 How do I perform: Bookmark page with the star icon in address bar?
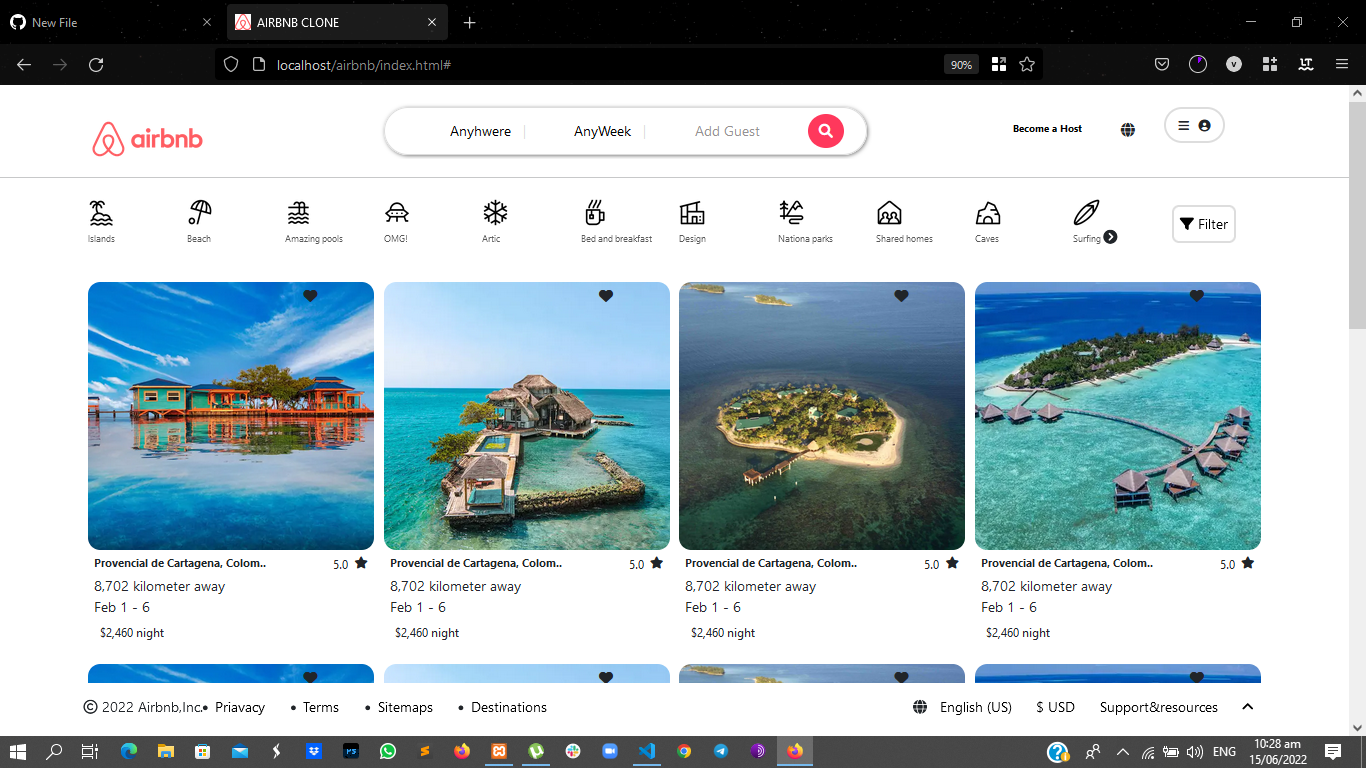(x=1027, y=64)
